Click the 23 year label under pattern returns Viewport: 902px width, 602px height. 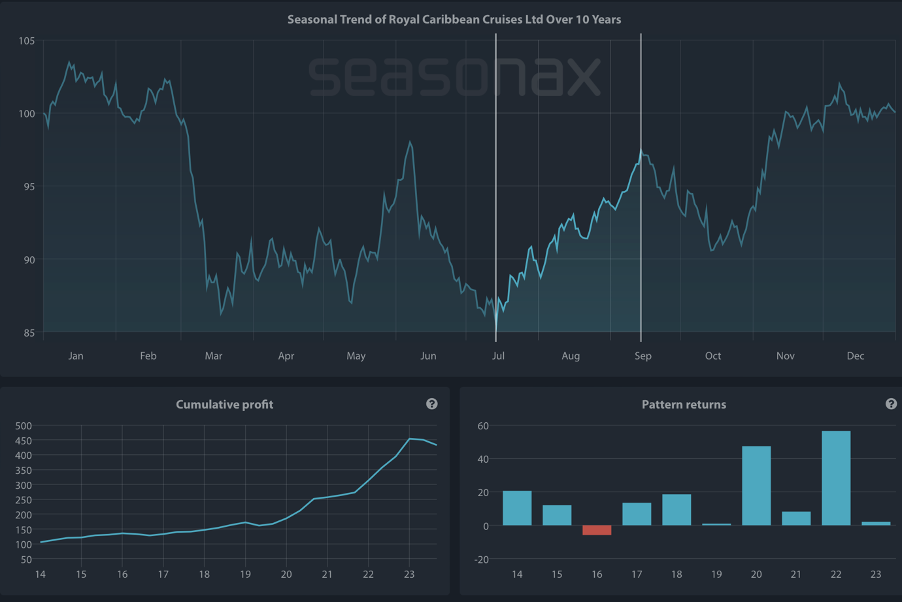click(876, 574)
